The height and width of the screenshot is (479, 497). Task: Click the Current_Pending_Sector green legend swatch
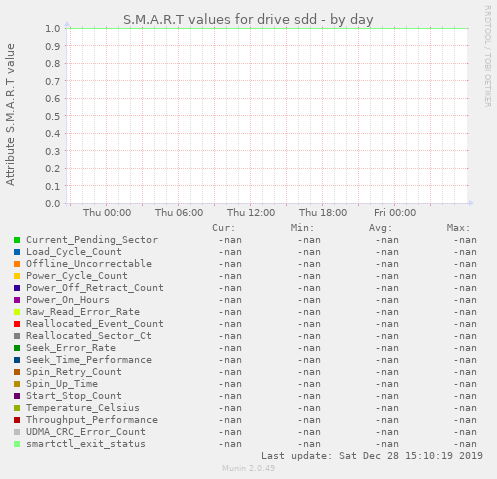[x=17, y=240]
